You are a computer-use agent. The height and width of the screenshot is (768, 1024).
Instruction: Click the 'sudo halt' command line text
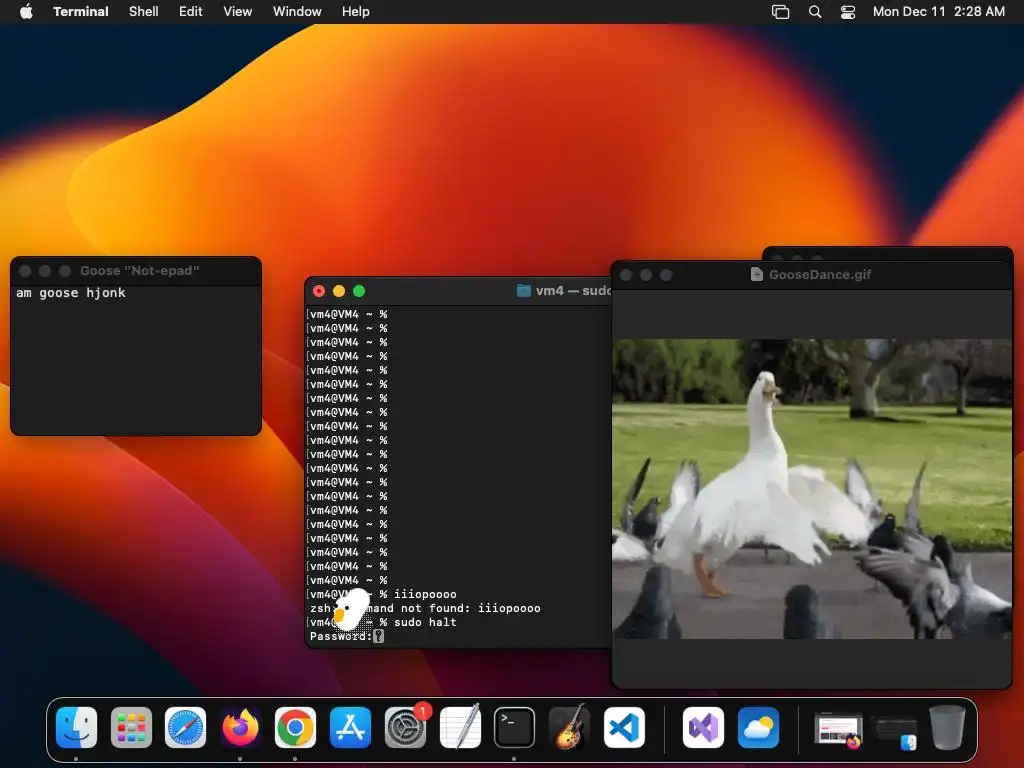pyautogui.click(x=425, y=622)
